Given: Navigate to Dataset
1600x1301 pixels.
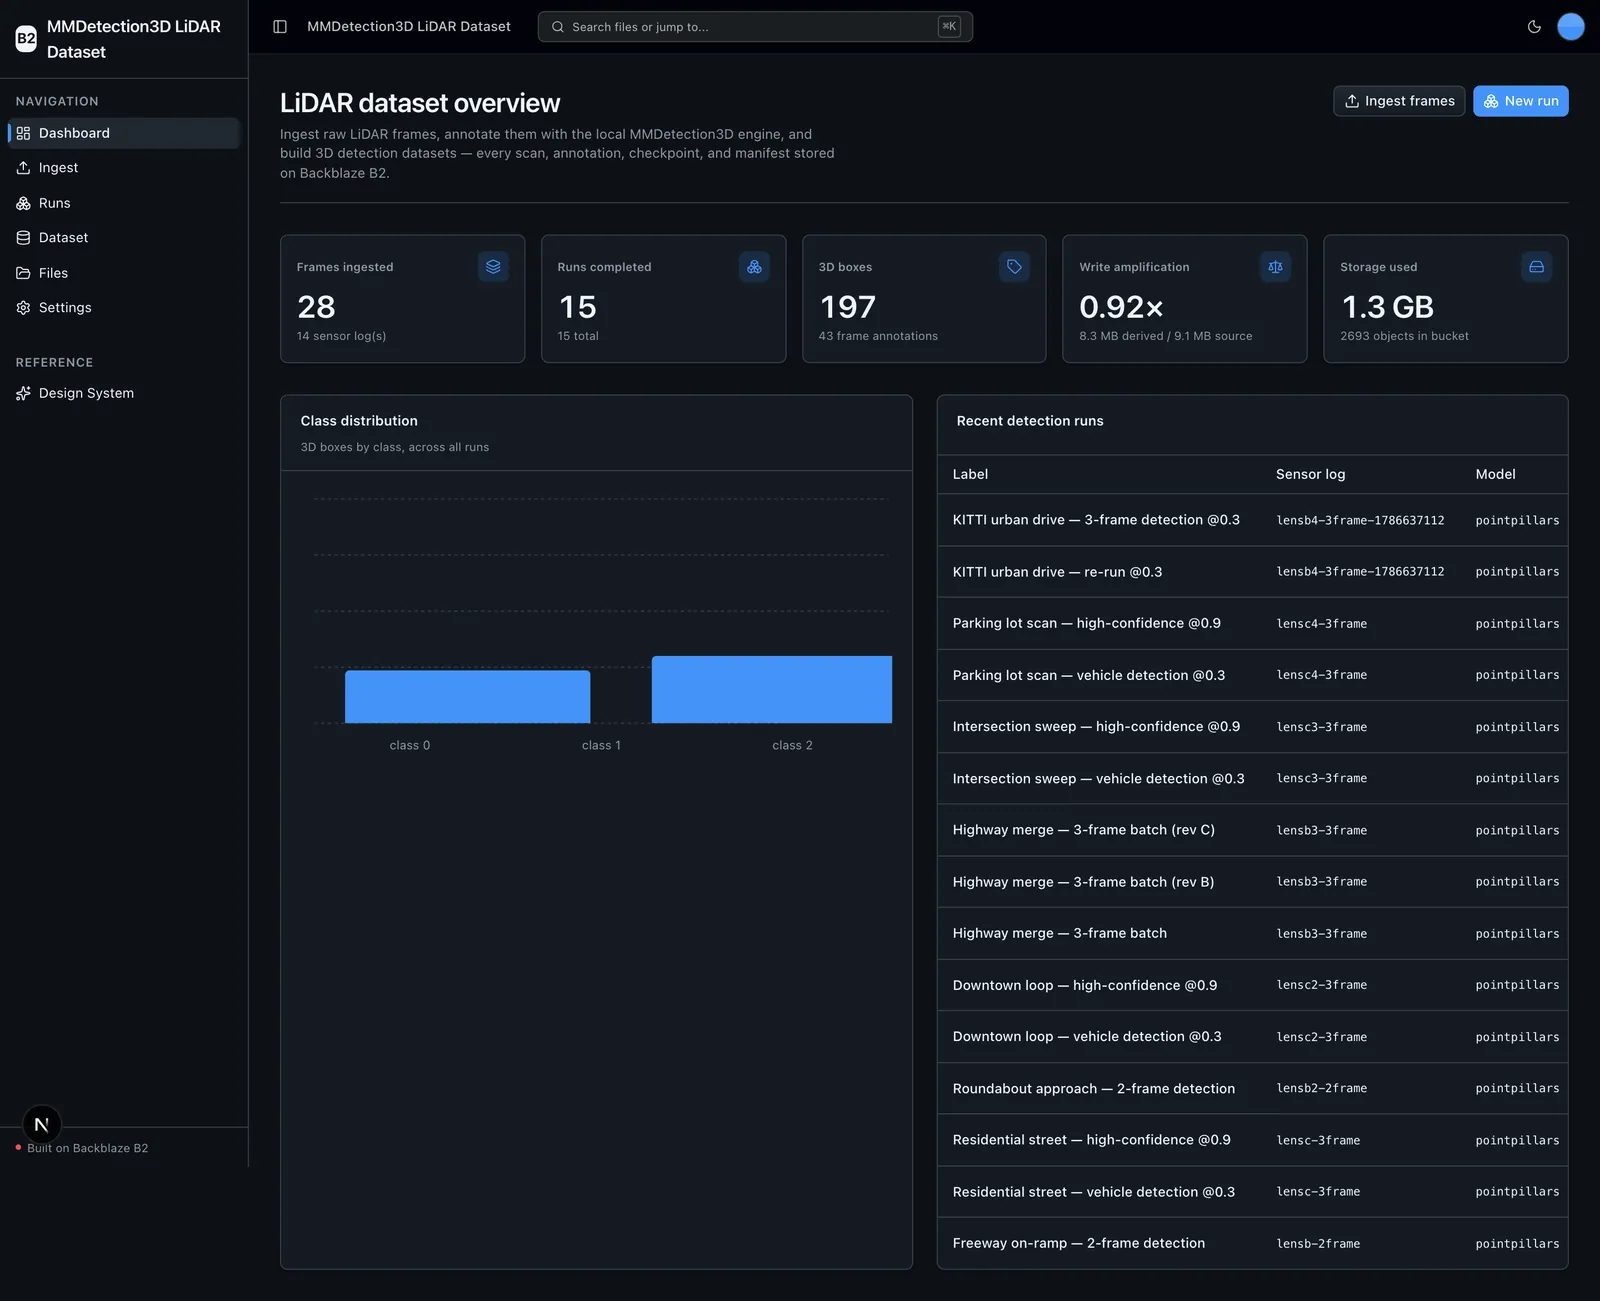Looking at the screenshot, I should click(124, 238).
